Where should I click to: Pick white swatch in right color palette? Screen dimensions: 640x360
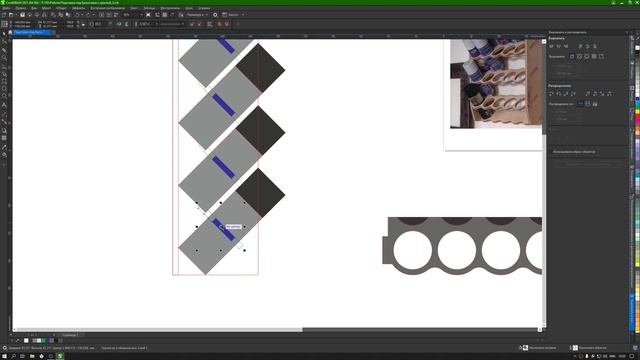(x=638, y=48)
